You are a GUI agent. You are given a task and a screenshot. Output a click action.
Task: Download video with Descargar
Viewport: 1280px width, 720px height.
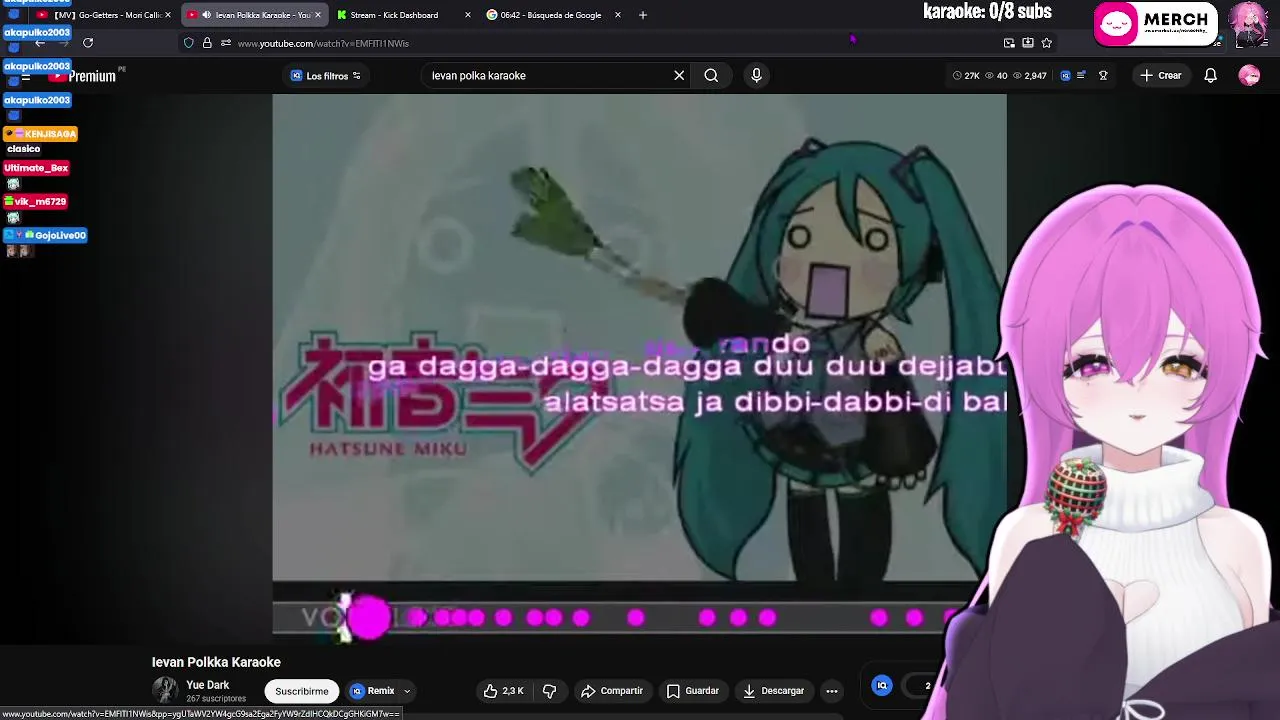(774, 691)
